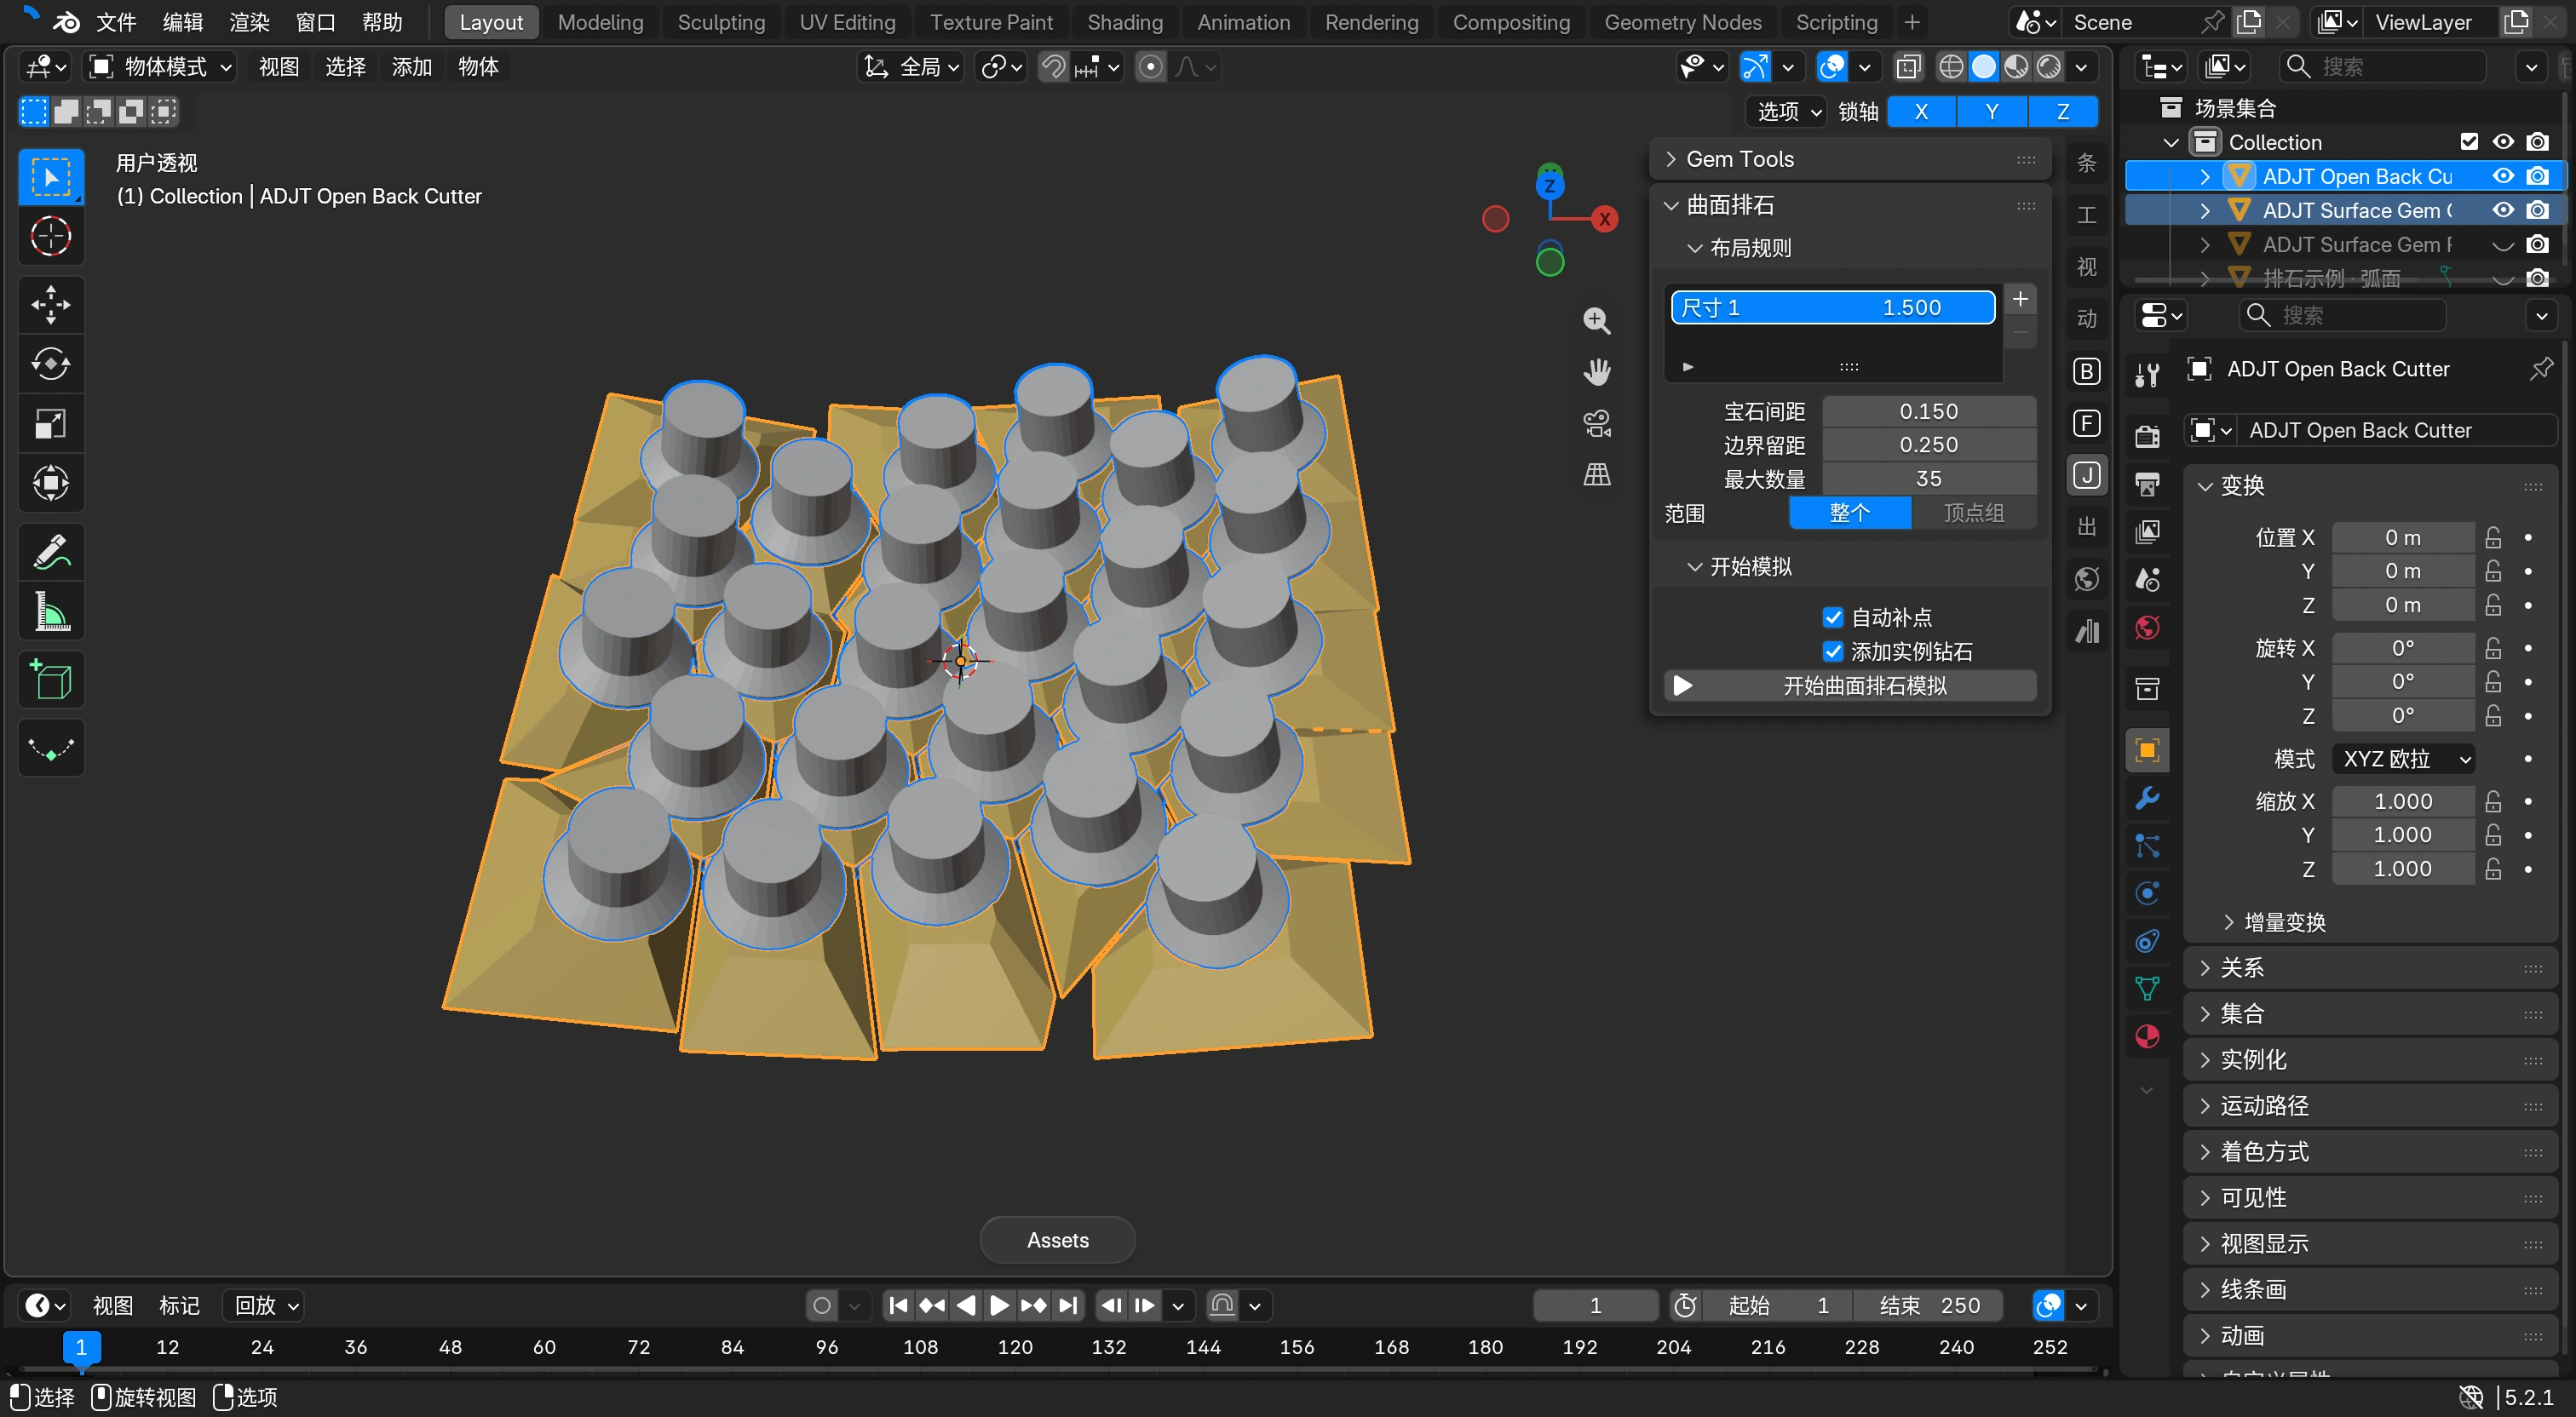The width and height of the screenshot is (2576, 1417).
Task: Open Add Cube tool
Action: click(x=51, y=680)
